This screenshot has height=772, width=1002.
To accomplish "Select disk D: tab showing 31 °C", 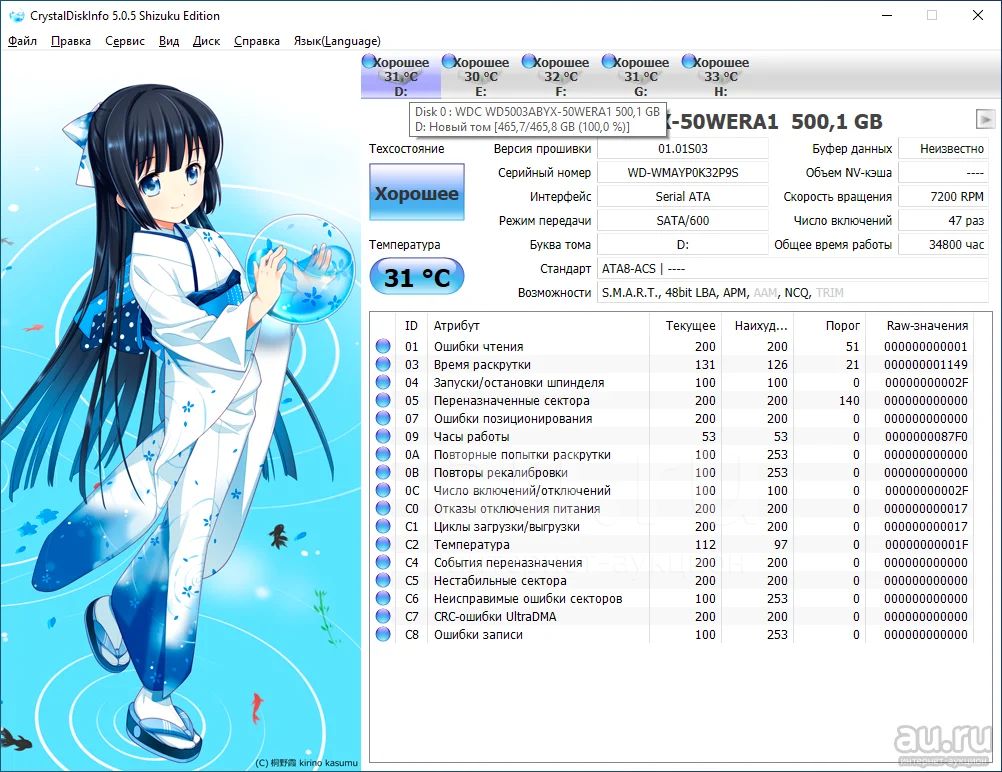I will (x=401, y=76).
